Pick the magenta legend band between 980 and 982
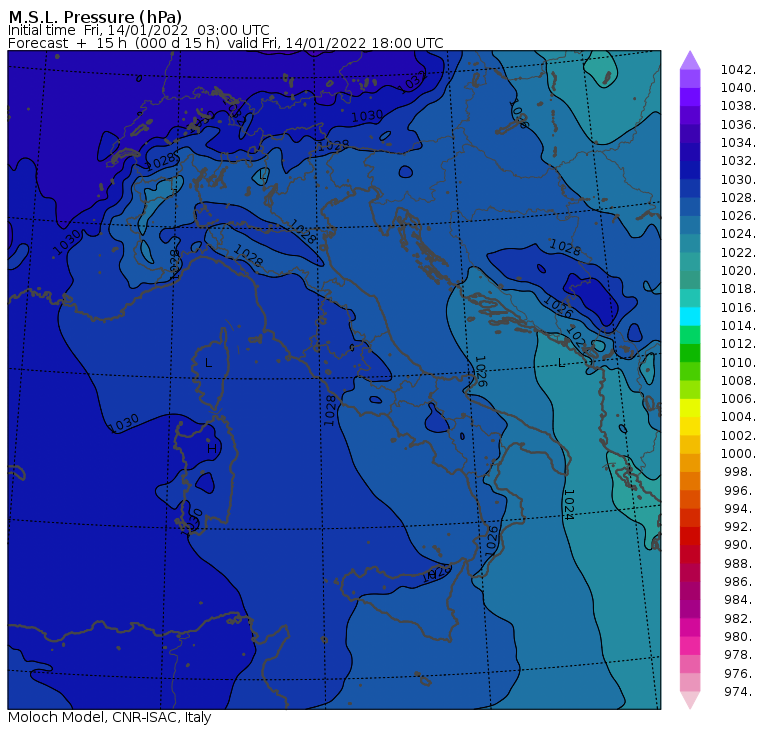 coord(690,627)
